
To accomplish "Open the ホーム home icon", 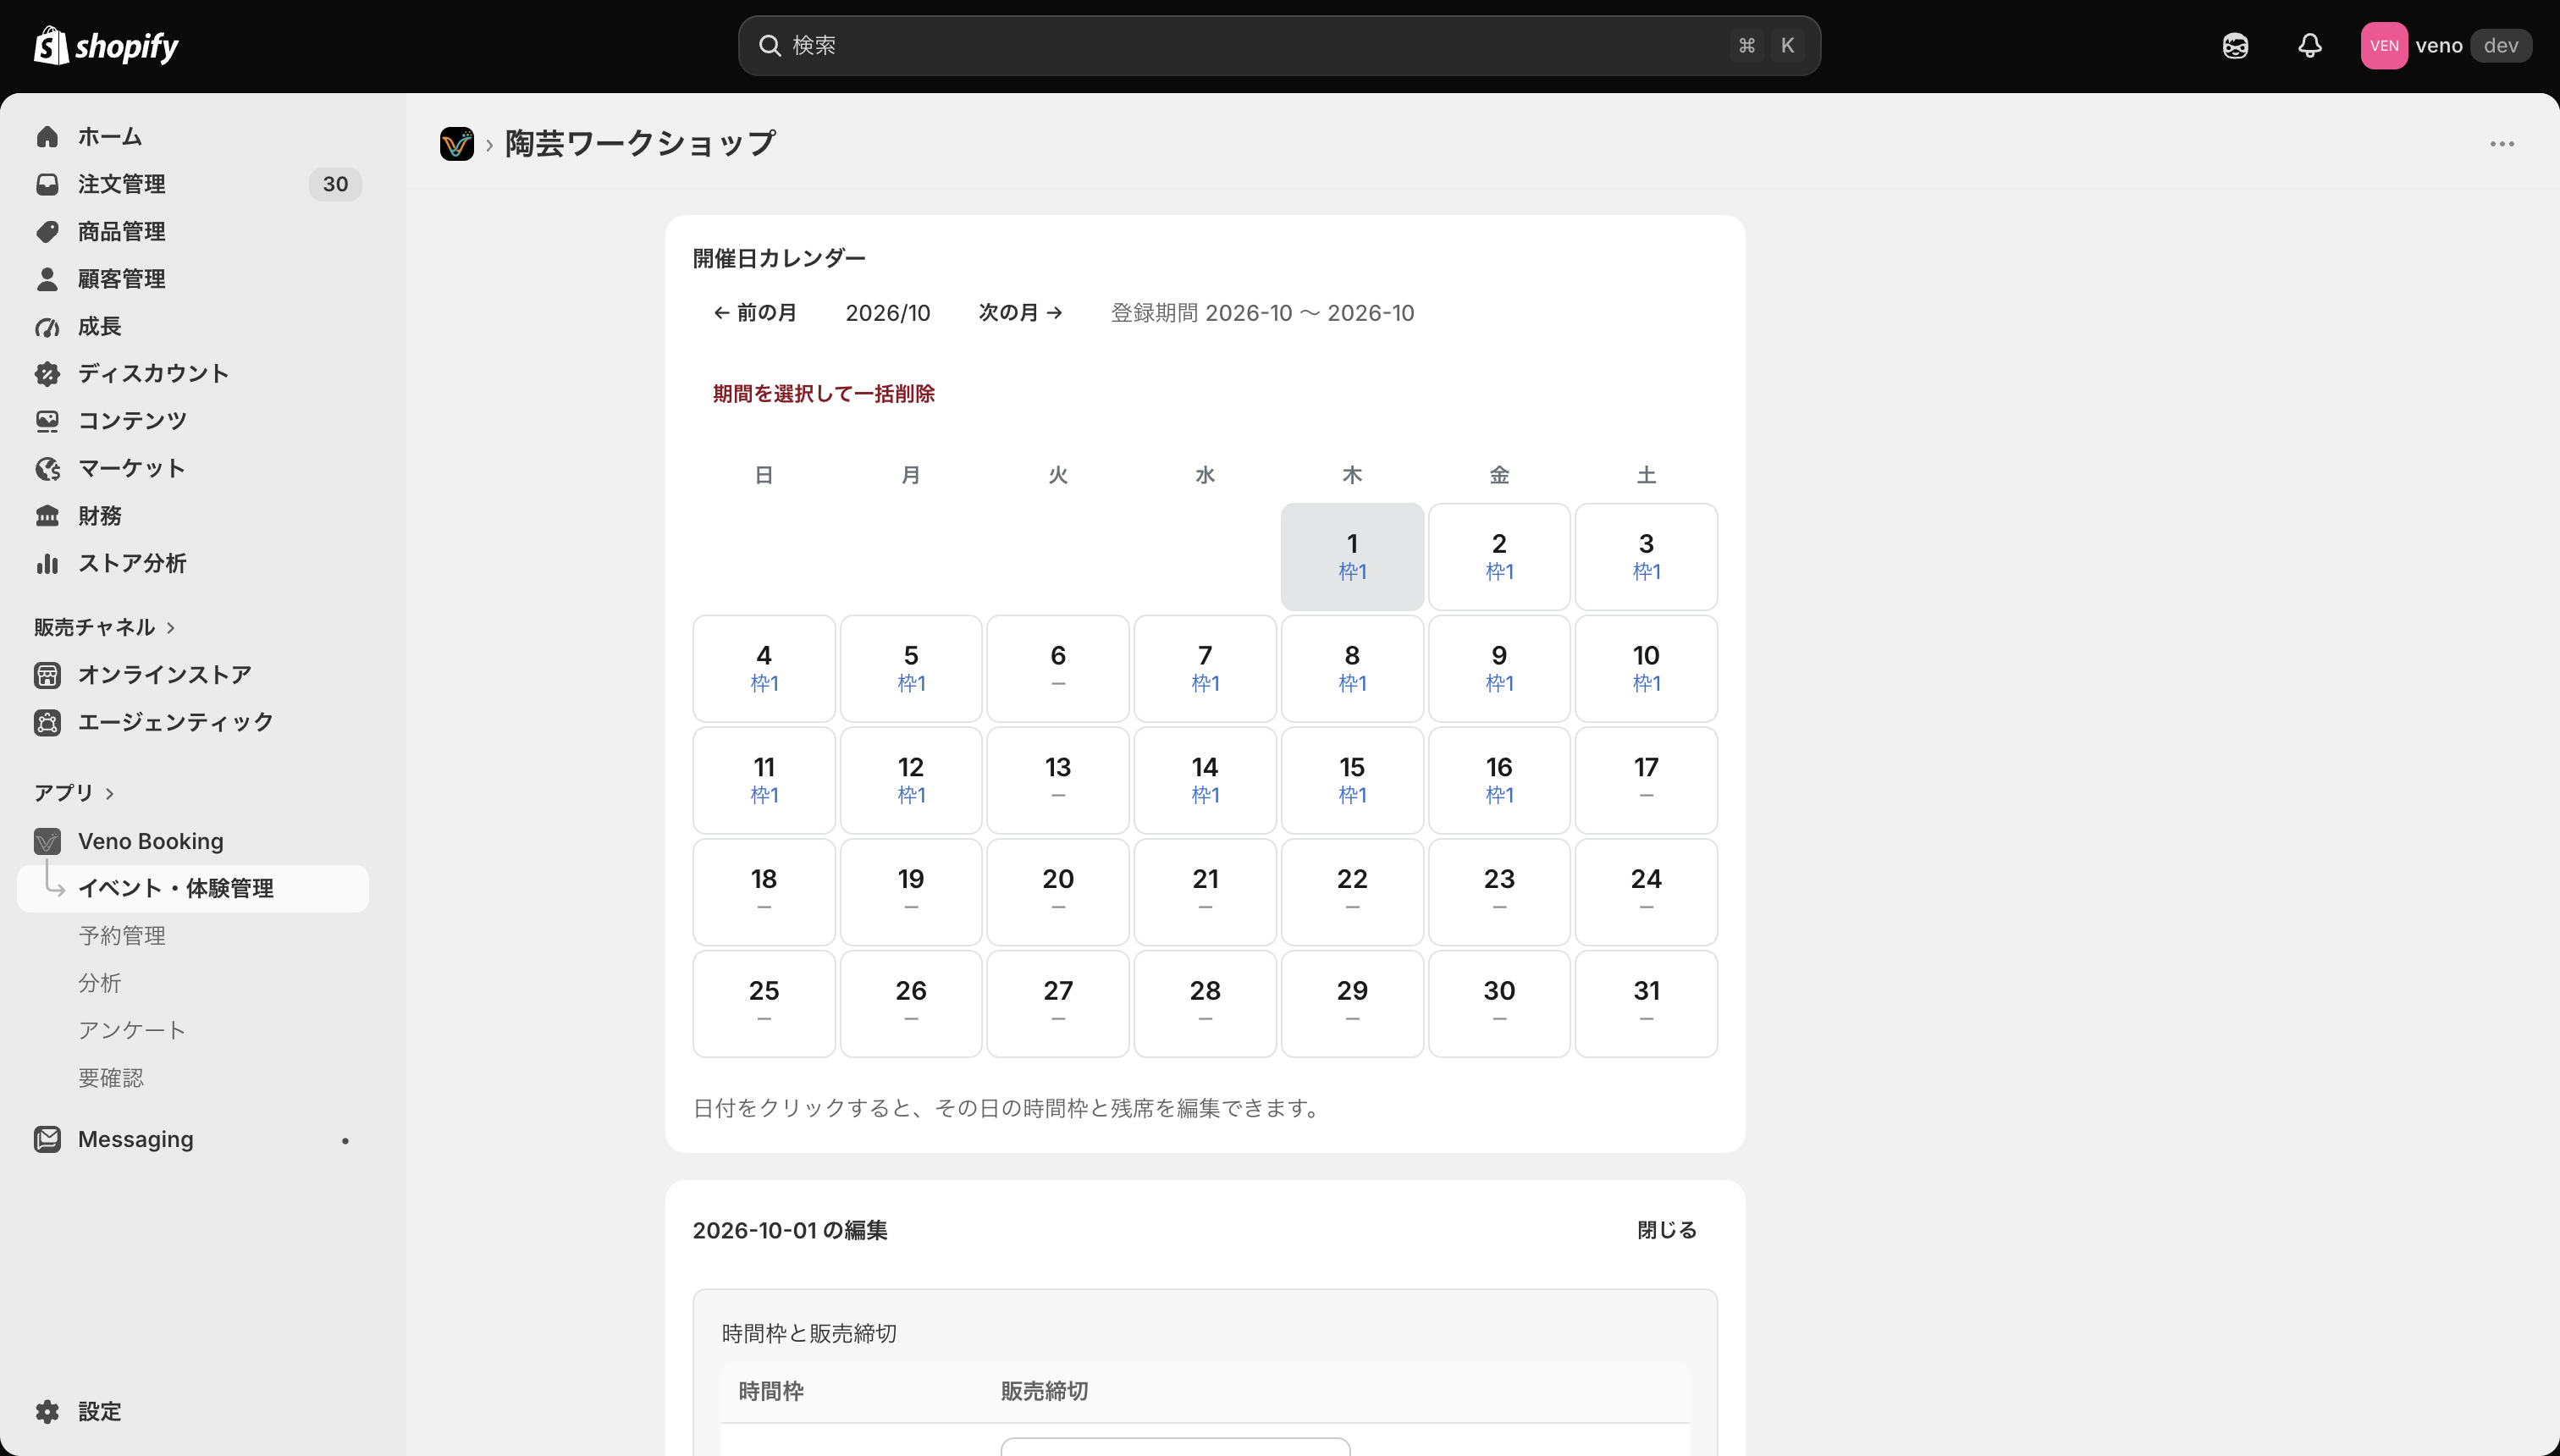I will point(47,137).
